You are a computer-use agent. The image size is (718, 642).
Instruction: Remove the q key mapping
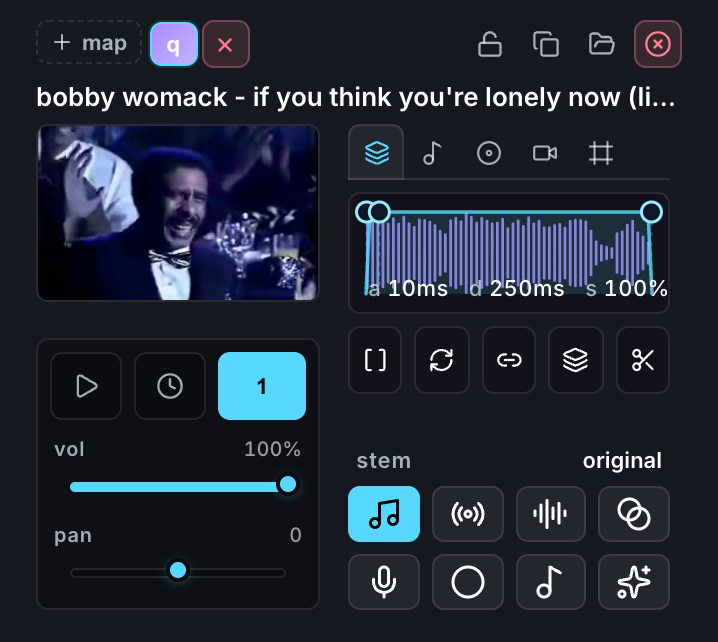[225, 44]
